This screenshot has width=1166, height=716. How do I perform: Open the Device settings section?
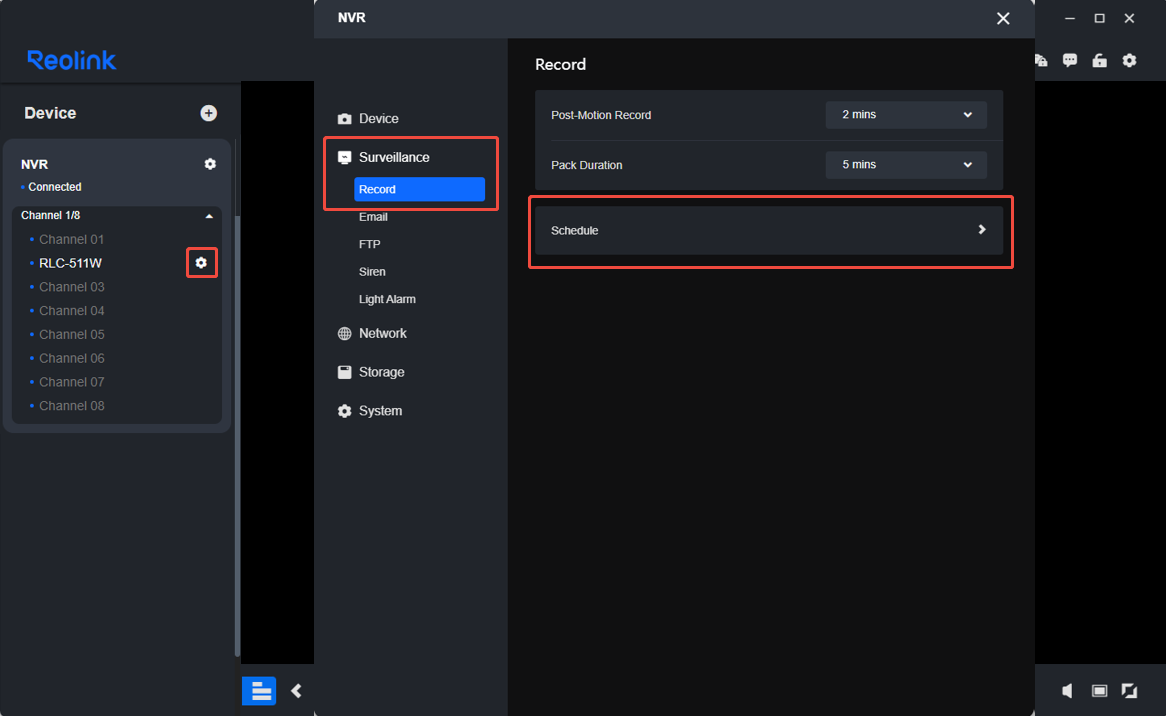point(379,119)
